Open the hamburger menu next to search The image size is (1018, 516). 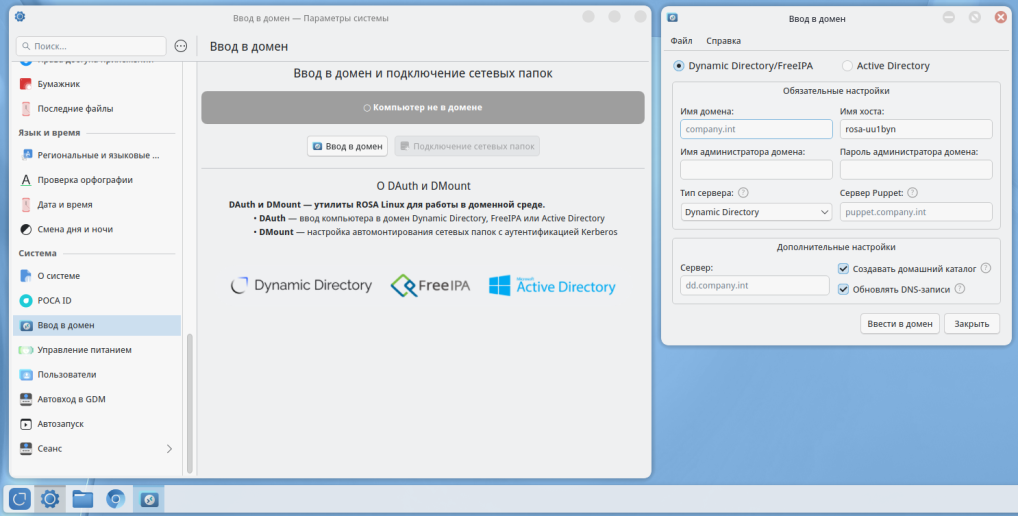pyautogui.click(x=180, y=46)
